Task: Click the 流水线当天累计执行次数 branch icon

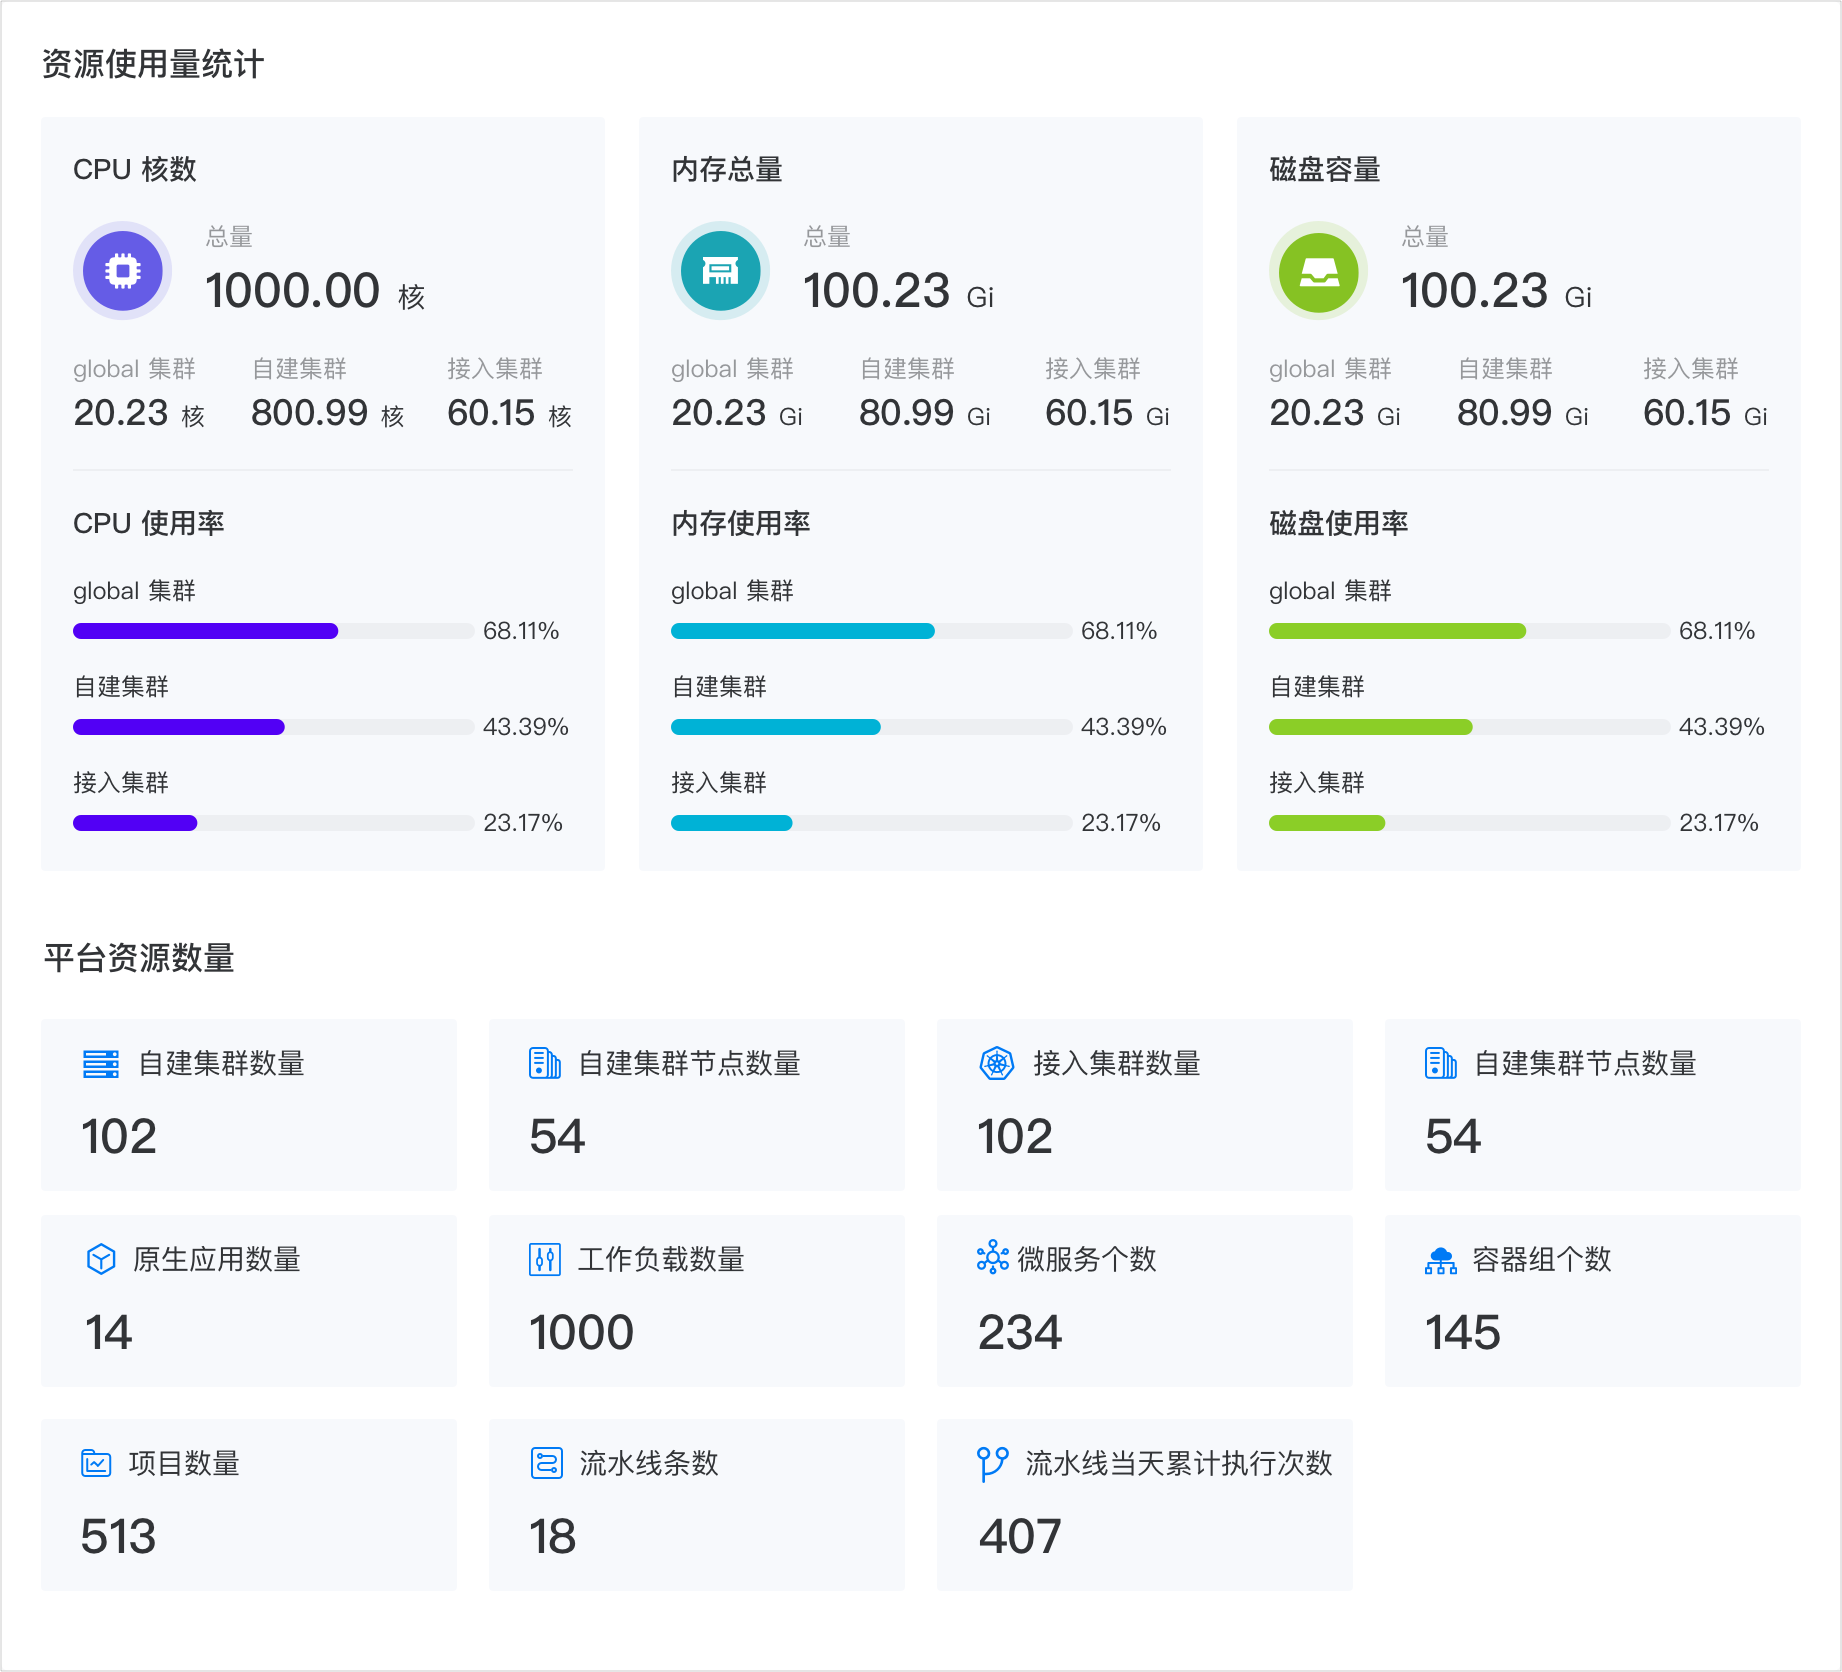Action: [x=992, y=1464]
